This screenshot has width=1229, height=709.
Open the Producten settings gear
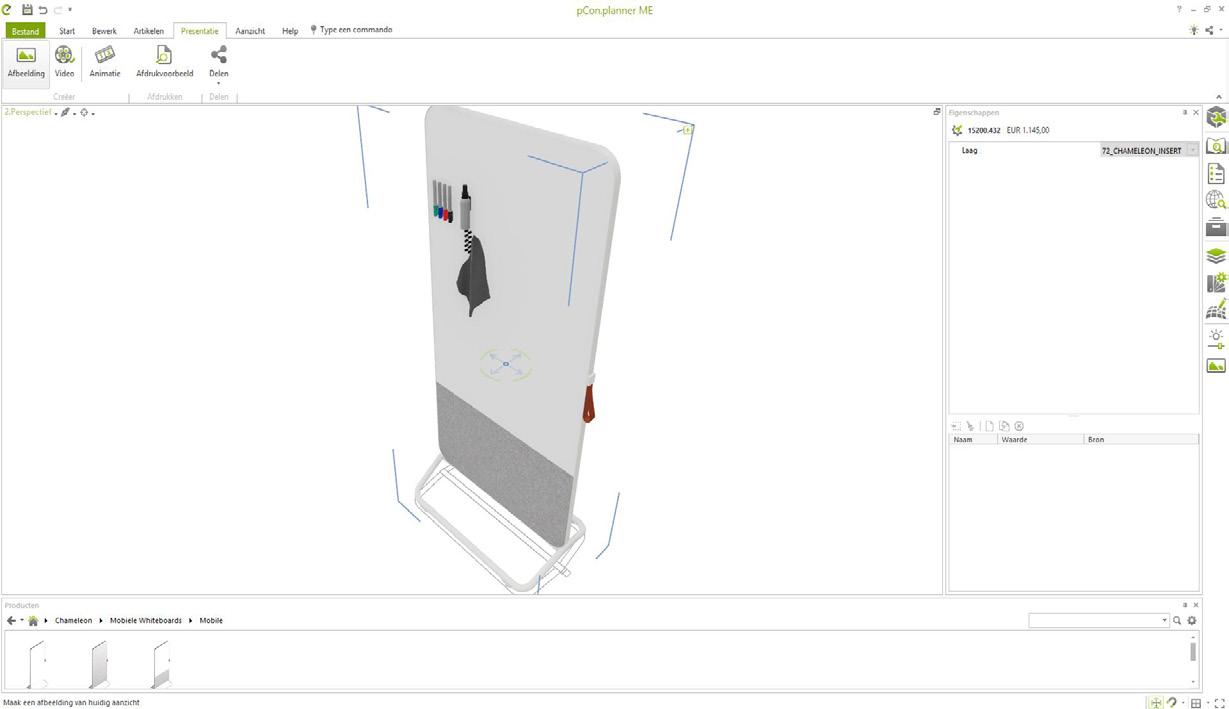(x=1192, y=621)
